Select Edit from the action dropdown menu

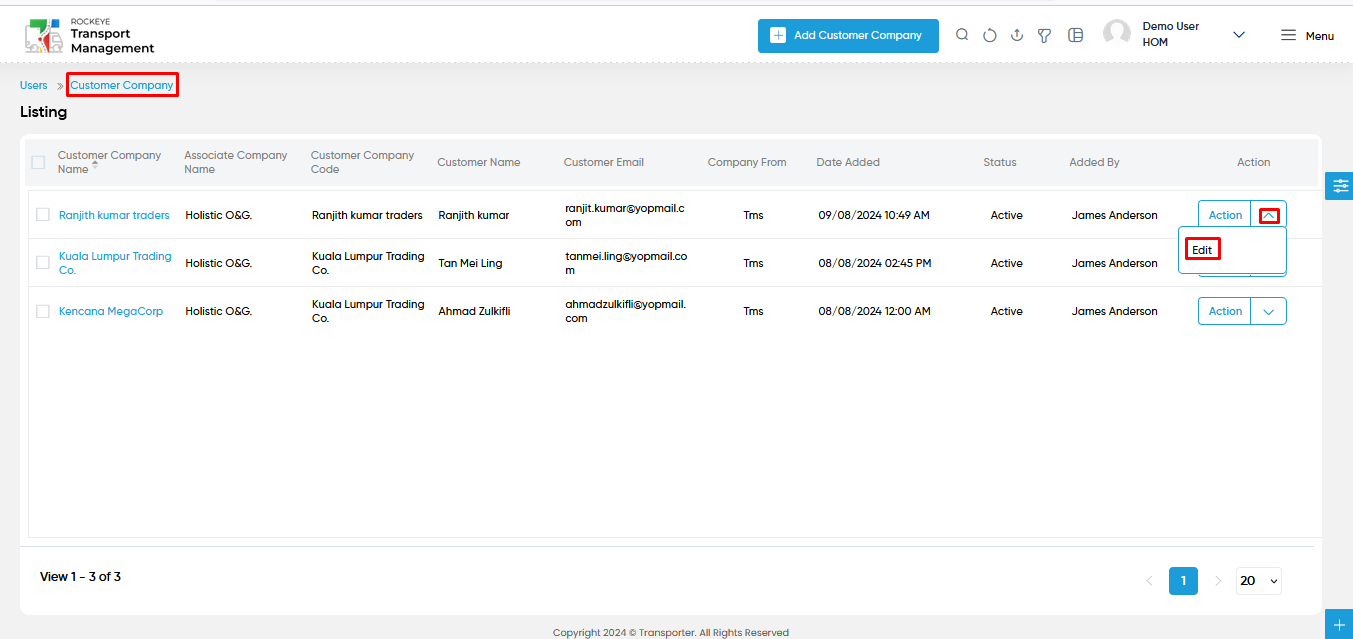pyautogui.click(x=1202, y=250)
